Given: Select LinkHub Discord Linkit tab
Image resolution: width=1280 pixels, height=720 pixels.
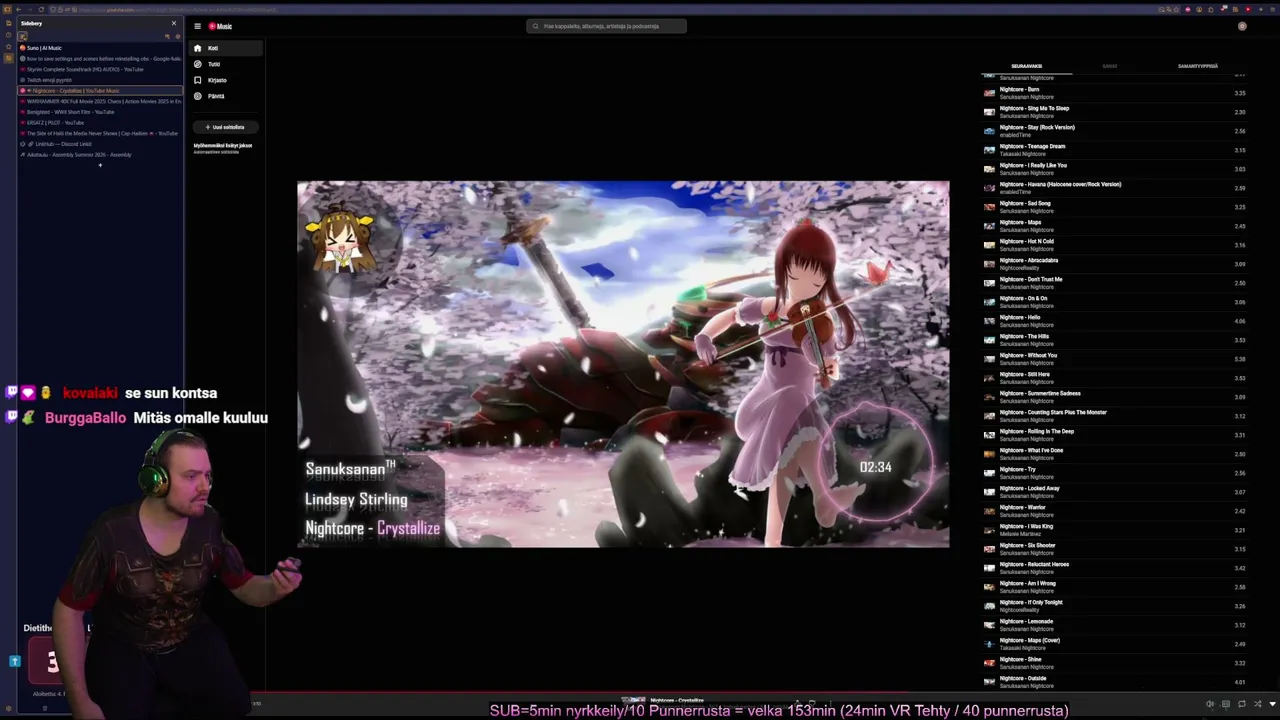Looking at the screenshot, I should coord(100,144).
